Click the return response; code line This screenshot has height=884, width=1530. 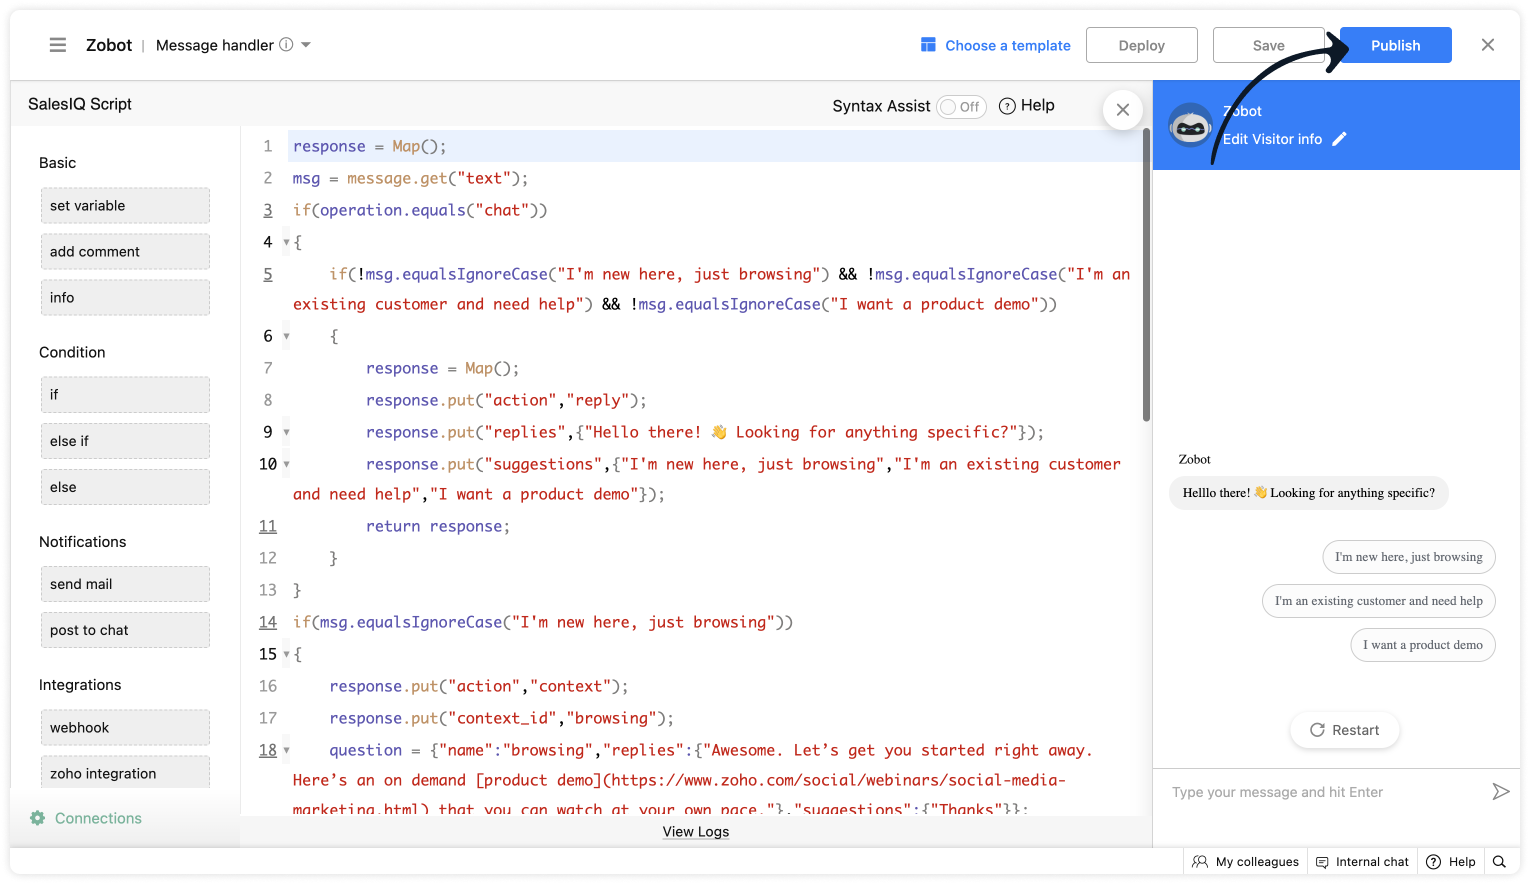tap(438, 526)
